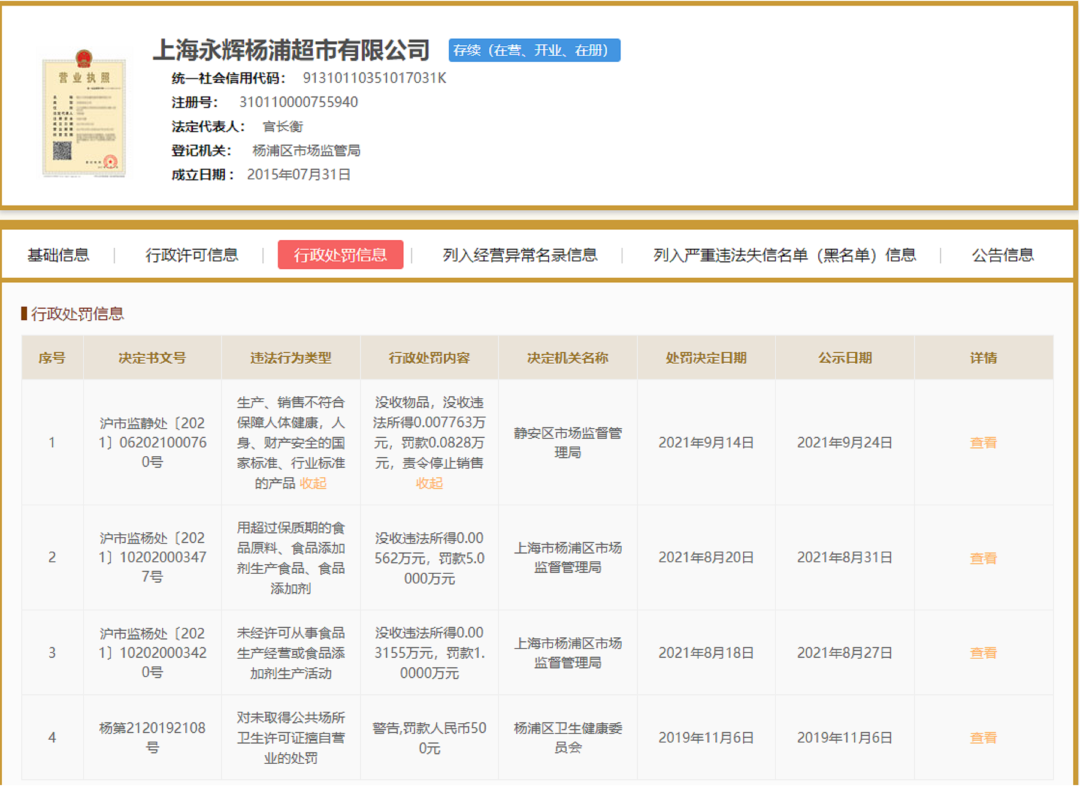Viewport: 1080px width, 786px height.
Task: Click publication date 2021年8月31日
Action: pos(845,558)
